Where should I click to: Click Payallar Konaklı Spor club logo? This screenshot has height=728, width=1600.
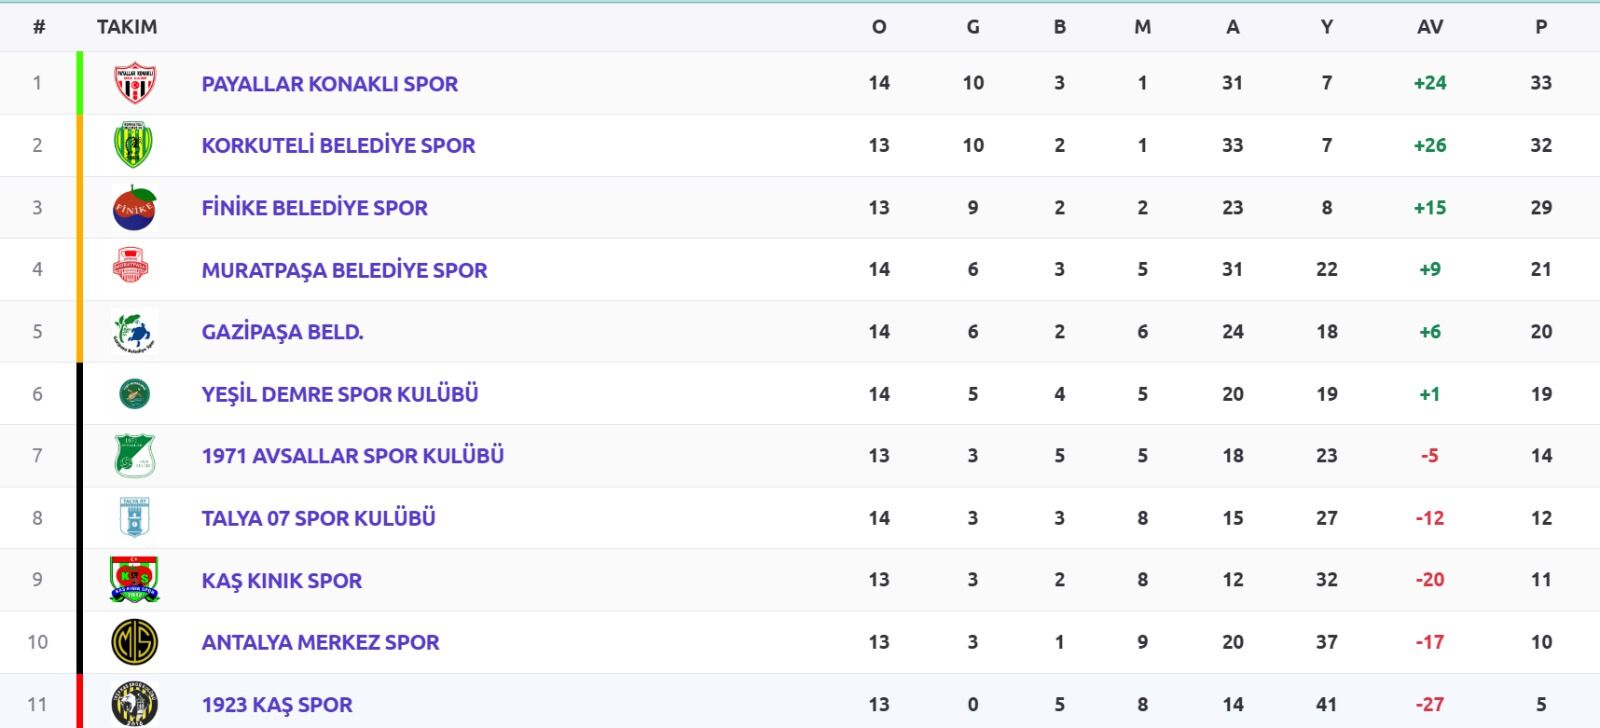pos(134,84)
